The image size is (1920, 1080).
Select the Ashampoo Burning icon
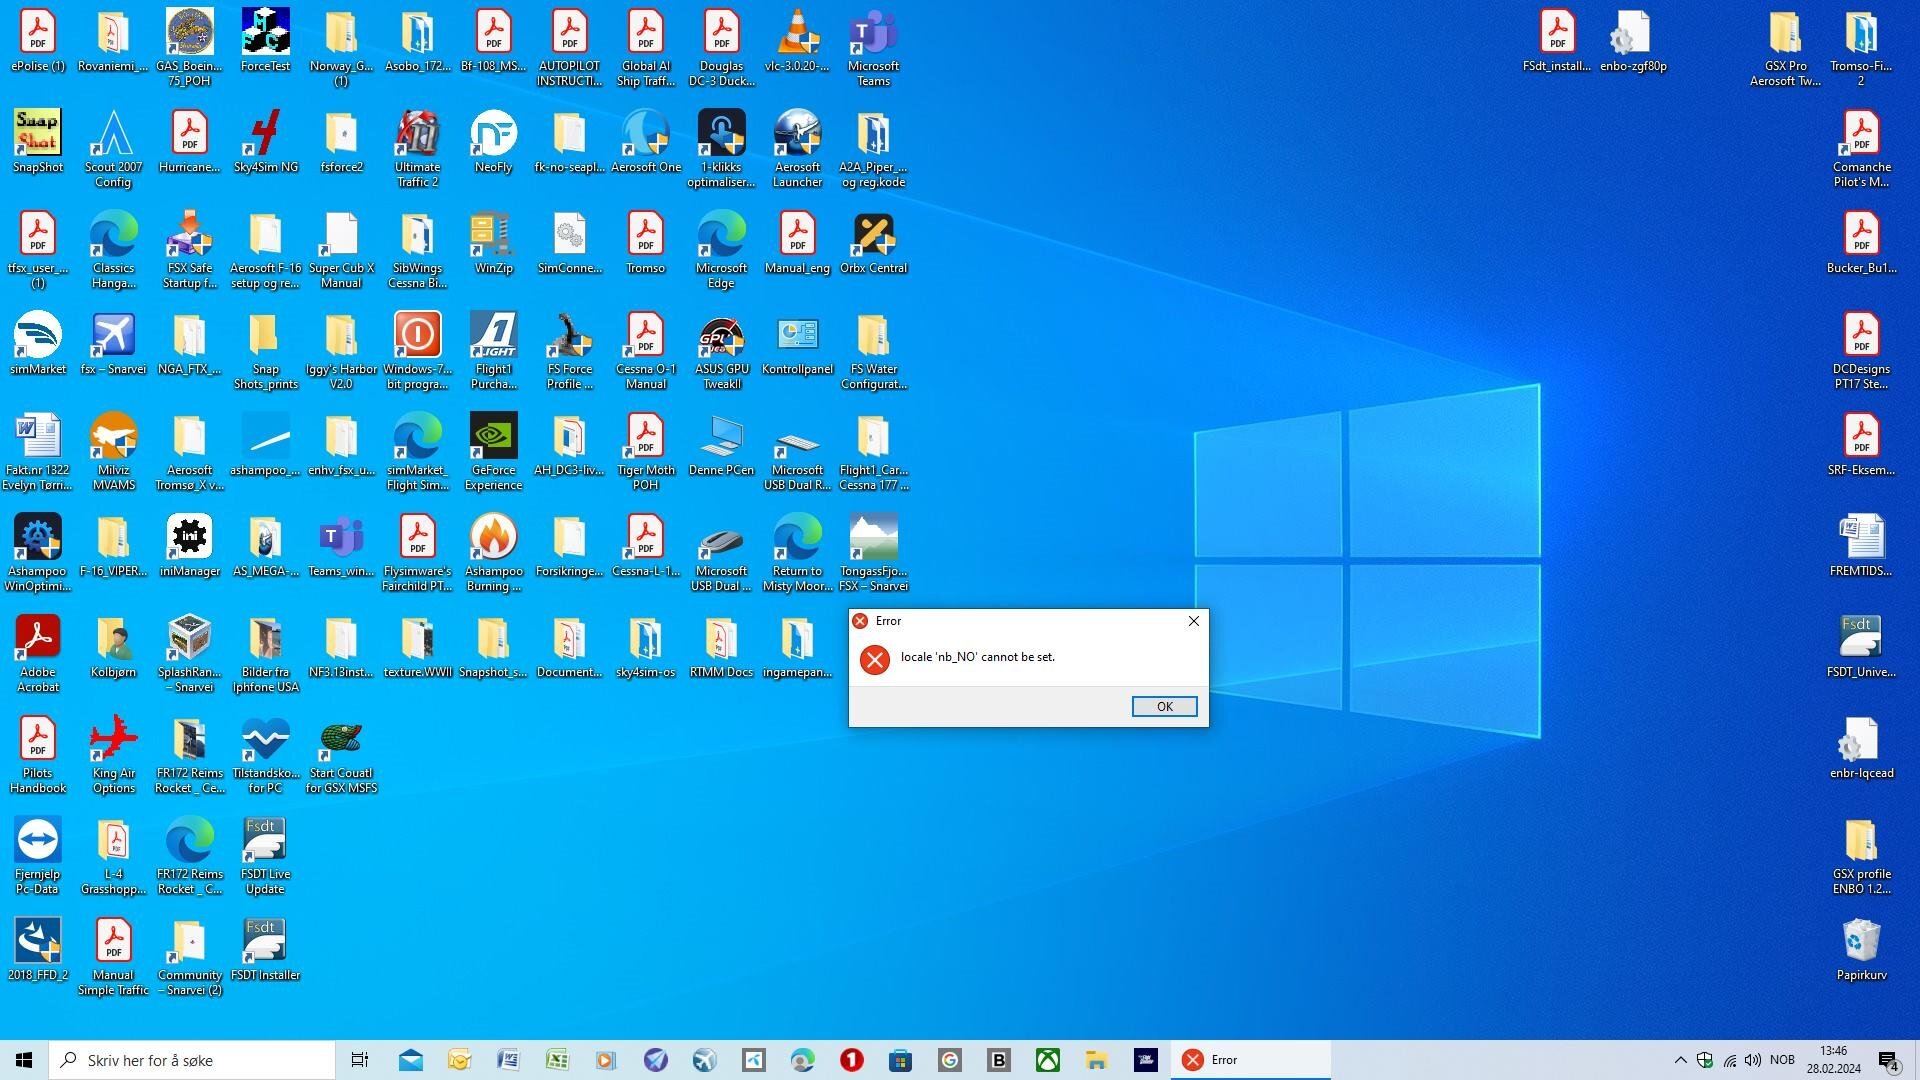pyautogui.click(x=493, y=553)
